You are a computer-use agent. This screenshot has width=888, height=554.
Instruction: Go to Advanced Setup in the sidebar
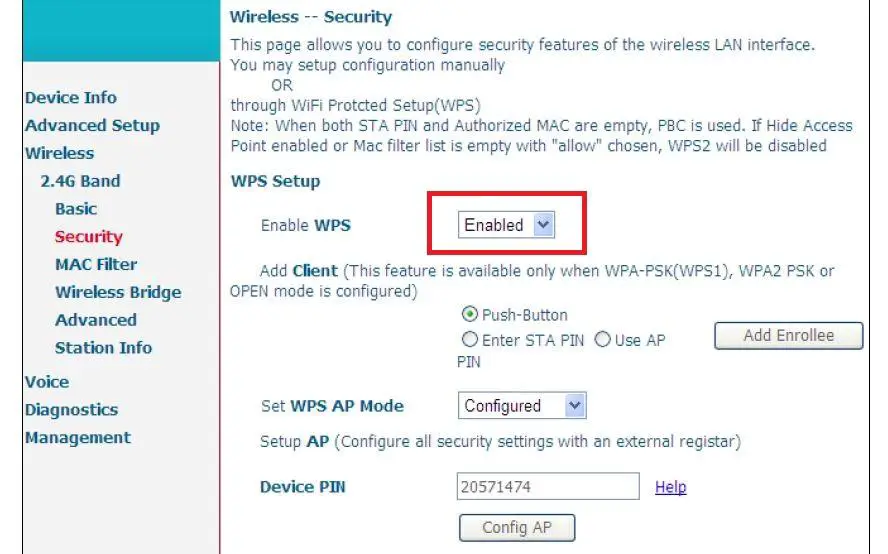[x=92, y=126]
